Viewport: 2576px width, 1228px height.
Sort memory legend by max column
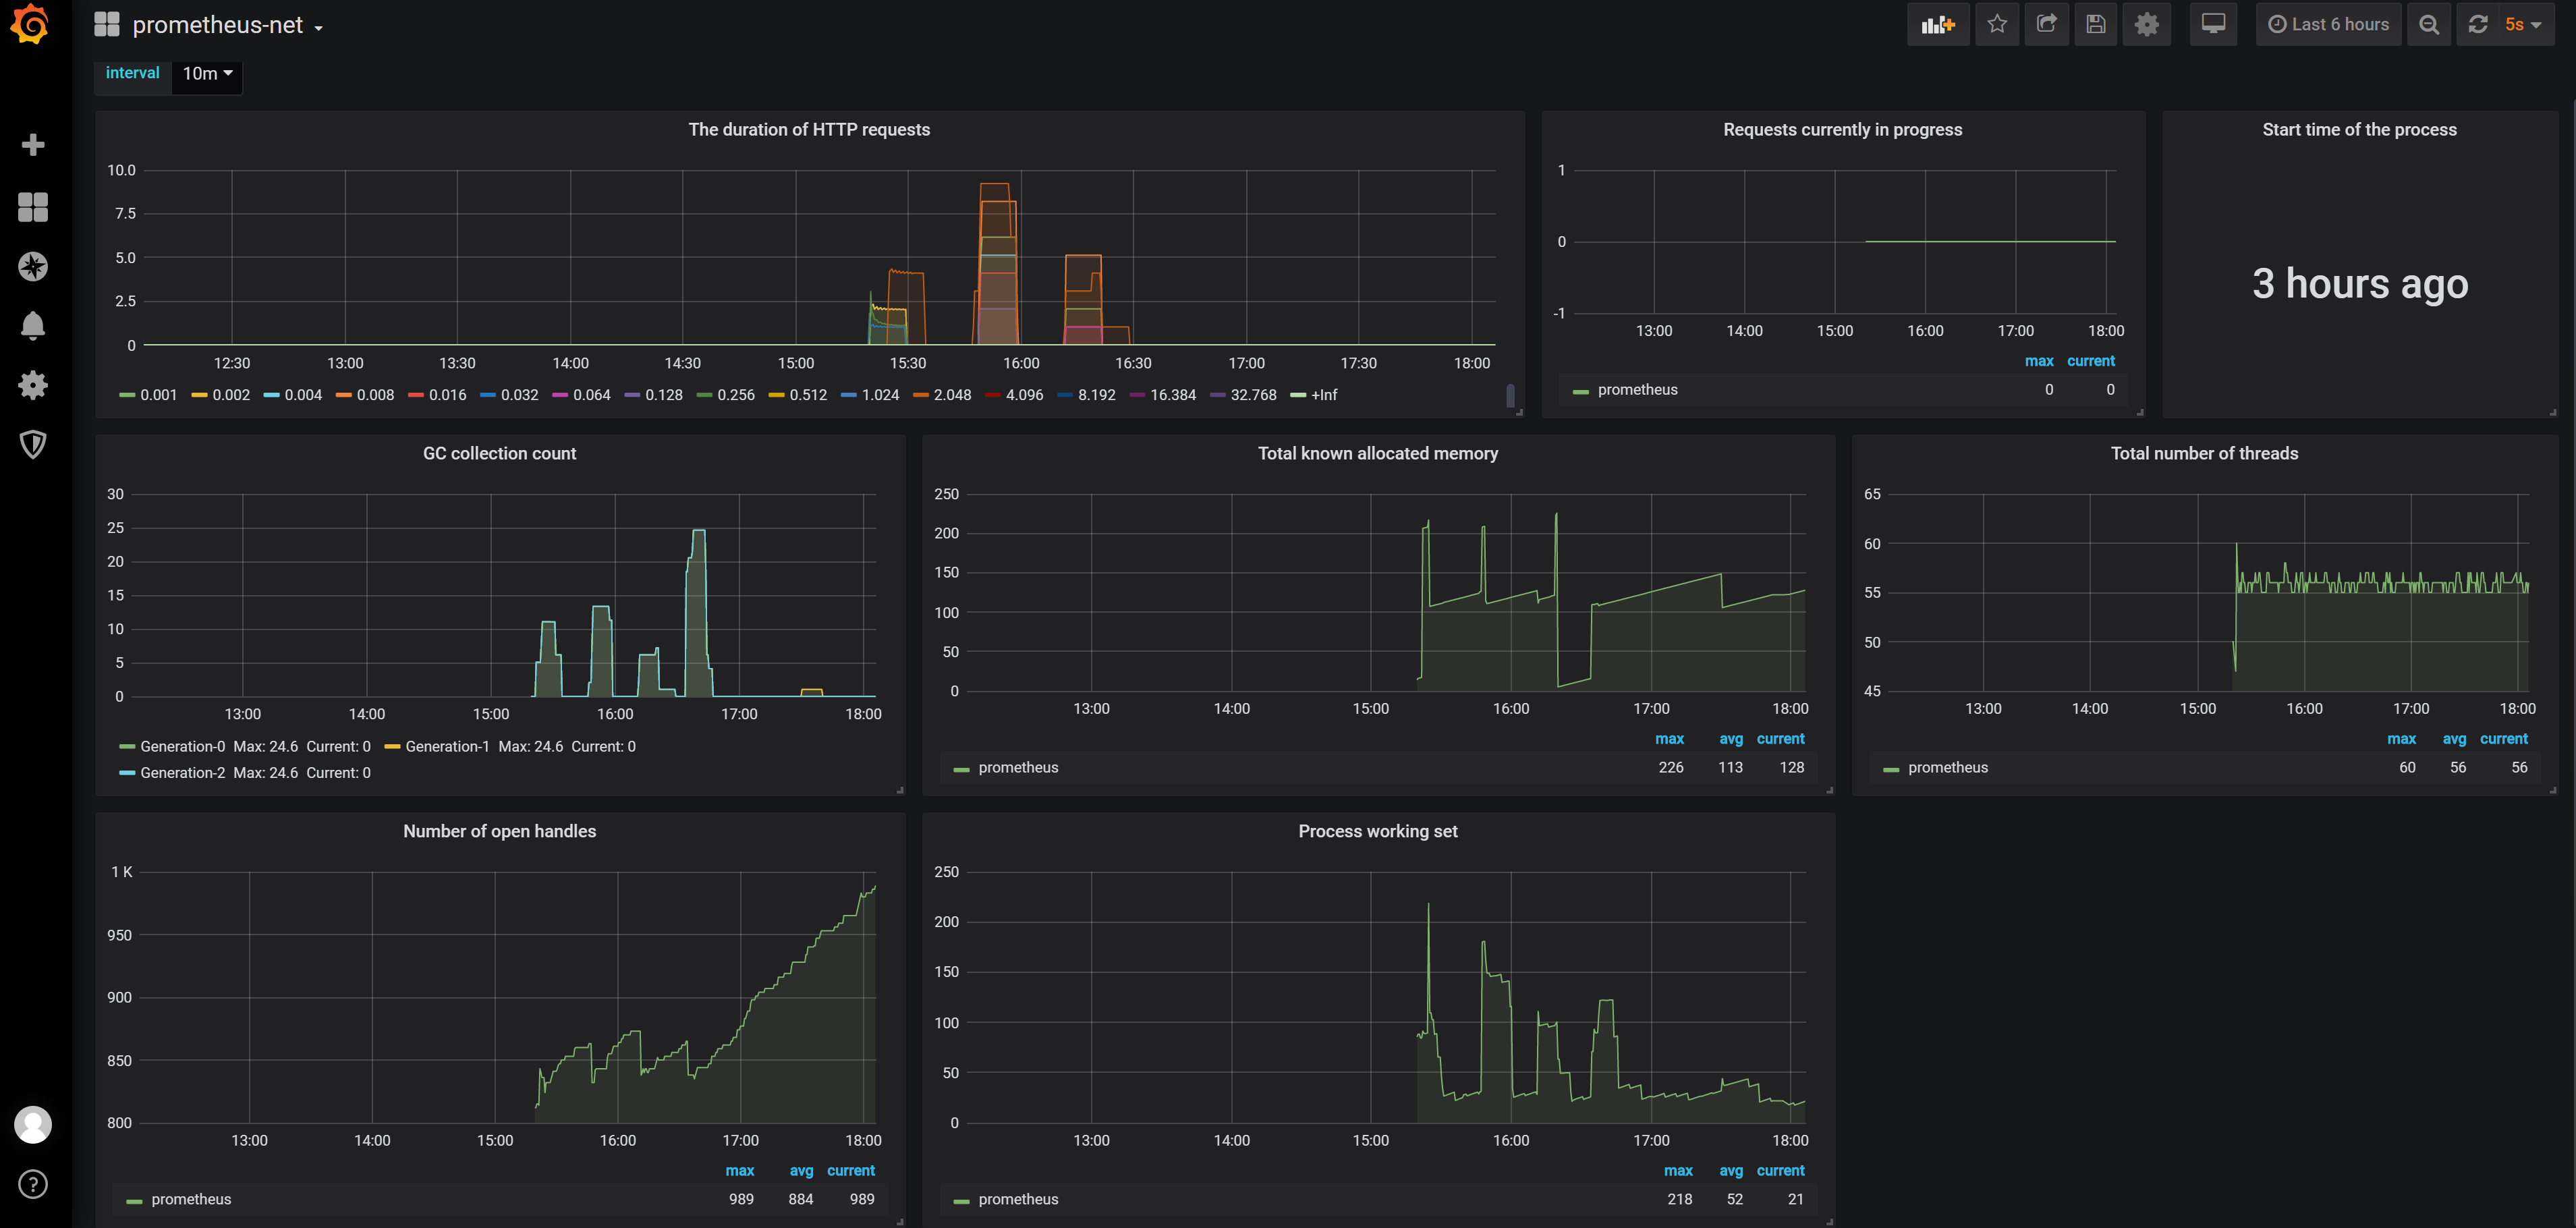(x=1668, y=739)
